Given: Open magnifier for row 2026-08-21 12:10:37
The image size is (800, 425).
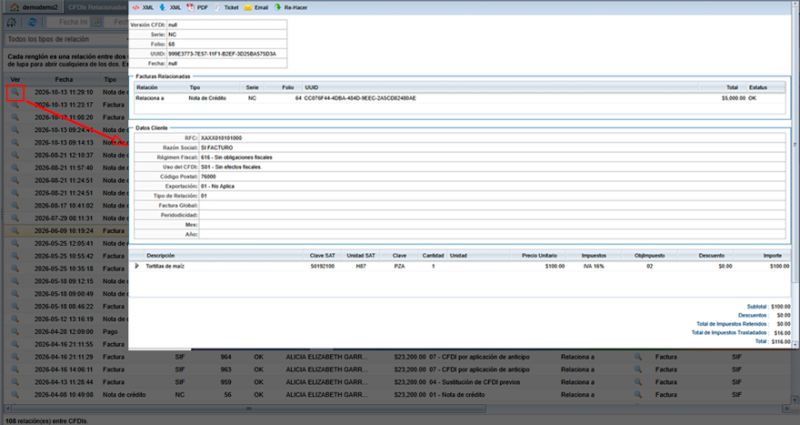Looking at the screenshot, I should pyautogui.click(x=15, y=155).
